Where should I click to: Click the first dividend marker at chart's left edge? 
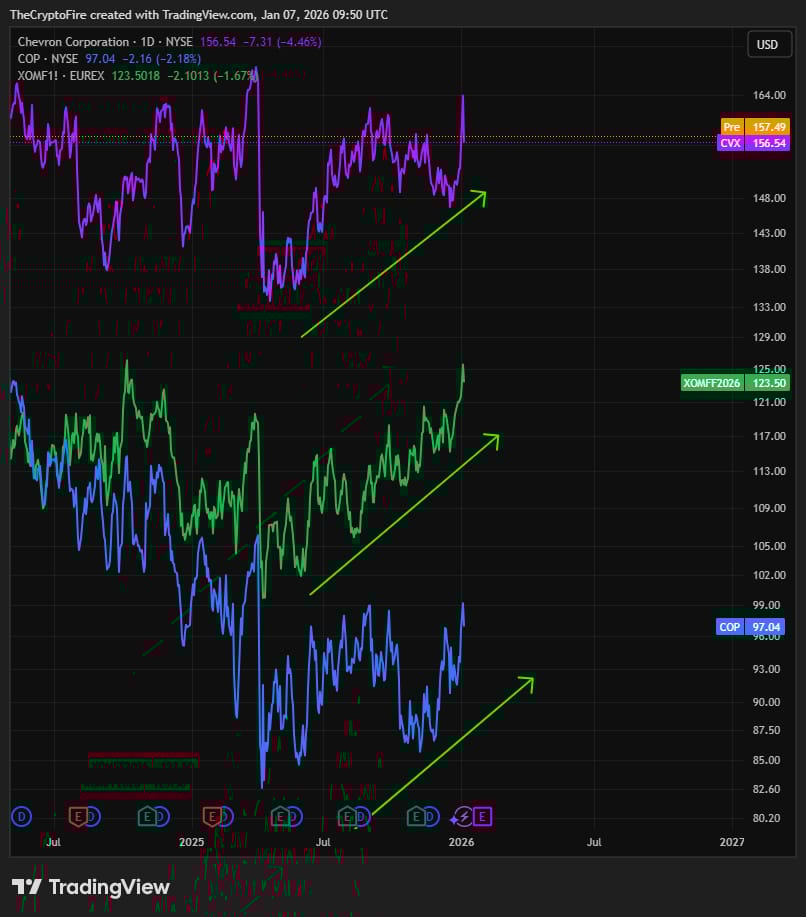click(22, 816)
